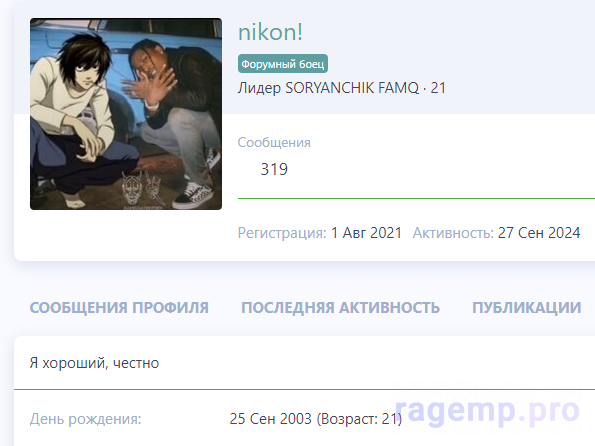Open the Последняя активность tab
This screenshot has width=595, height=446.
pos(340,307)
